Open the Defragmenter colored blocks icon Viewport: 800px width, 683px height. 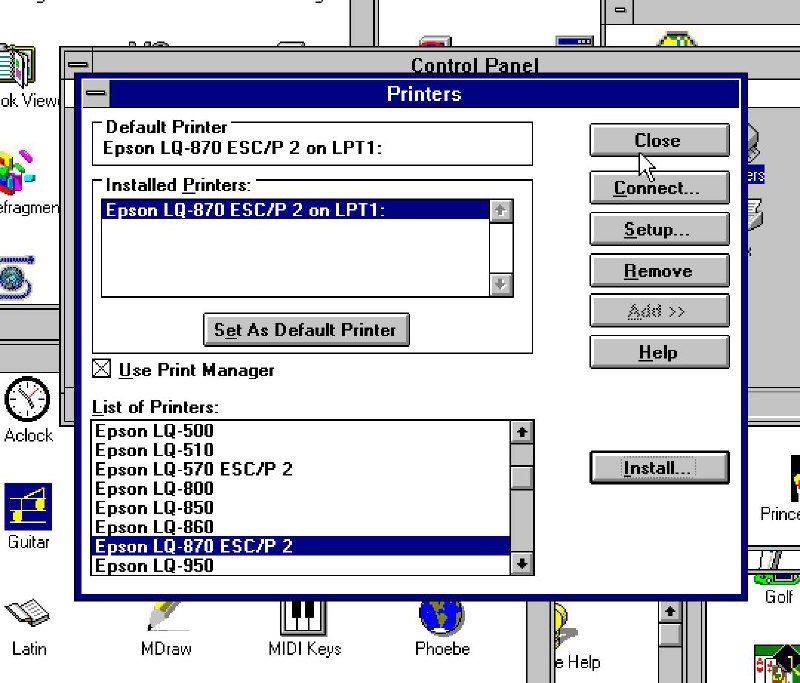(x=17, y=172)
